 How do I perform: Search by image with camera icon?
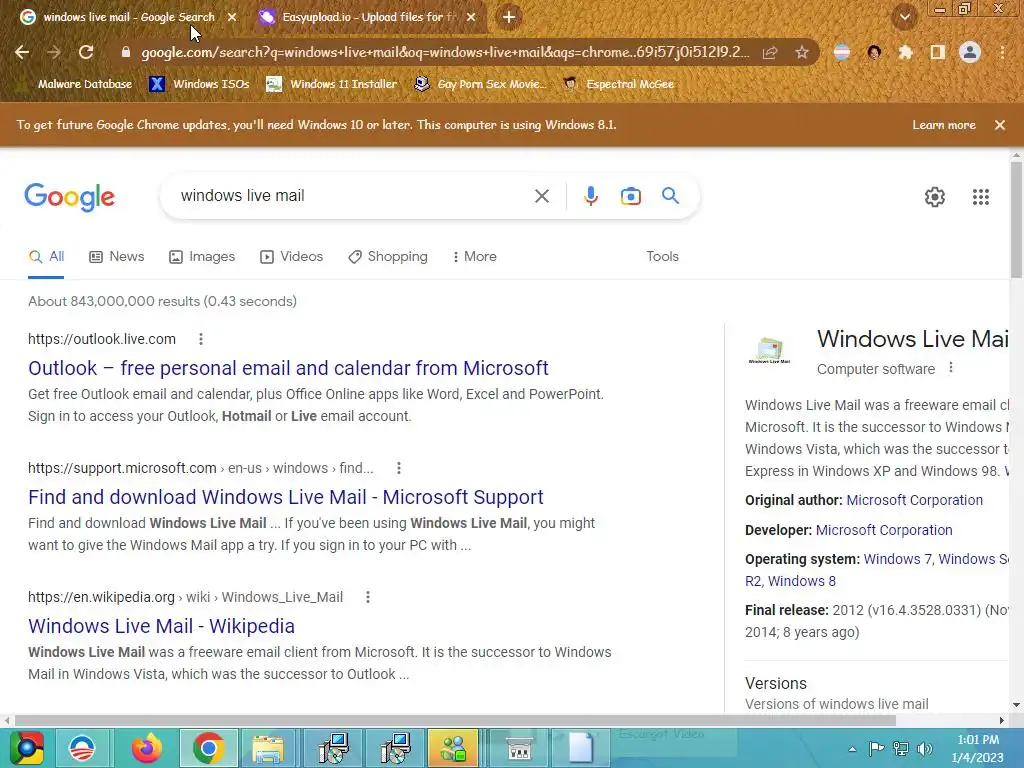click(630, 196)
